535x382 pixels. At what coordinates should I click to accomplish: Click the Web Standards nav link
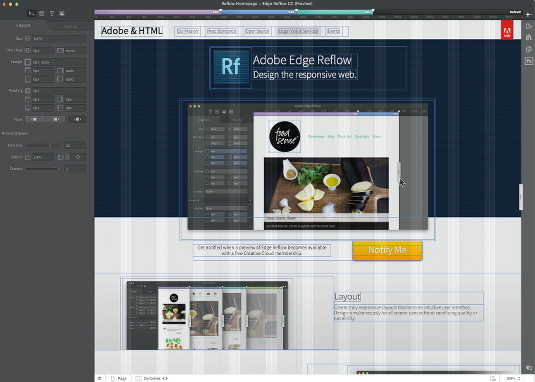click(x=221, y=31)
